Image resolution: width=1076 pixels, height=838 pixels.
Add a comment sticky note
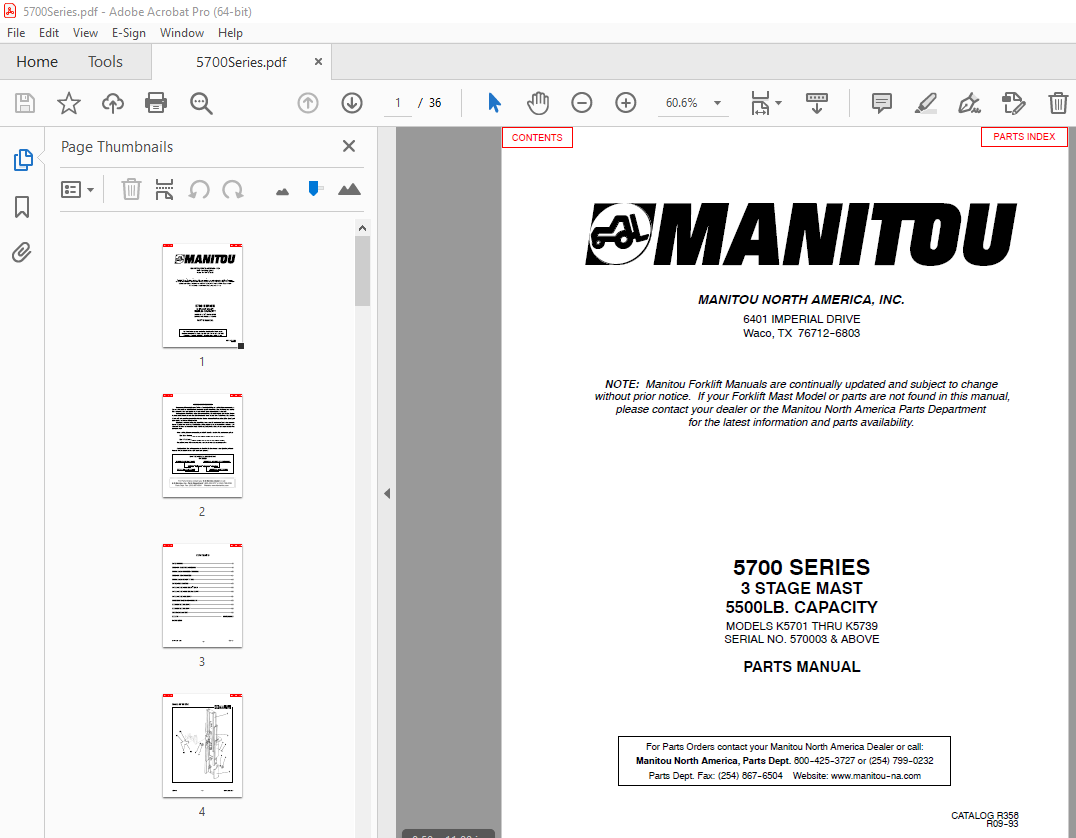(882, 103)
